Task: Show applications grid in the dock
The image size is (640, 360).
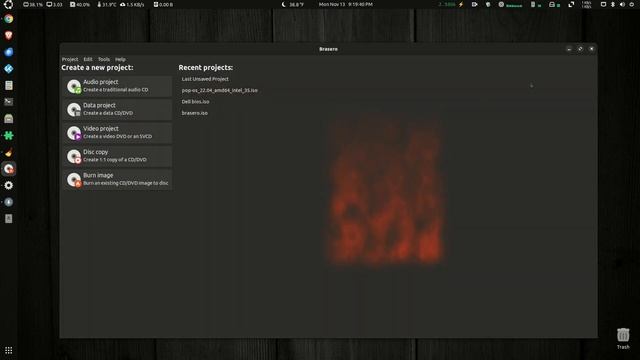Action: tap(9, 350)
